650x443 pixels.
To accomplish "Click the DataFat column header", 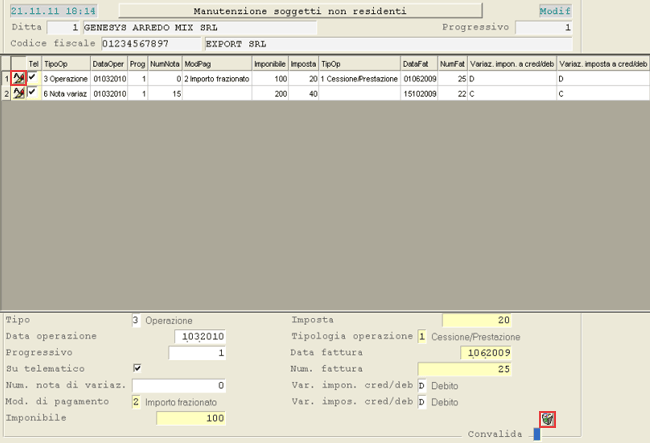I will (x=418, y=63).
